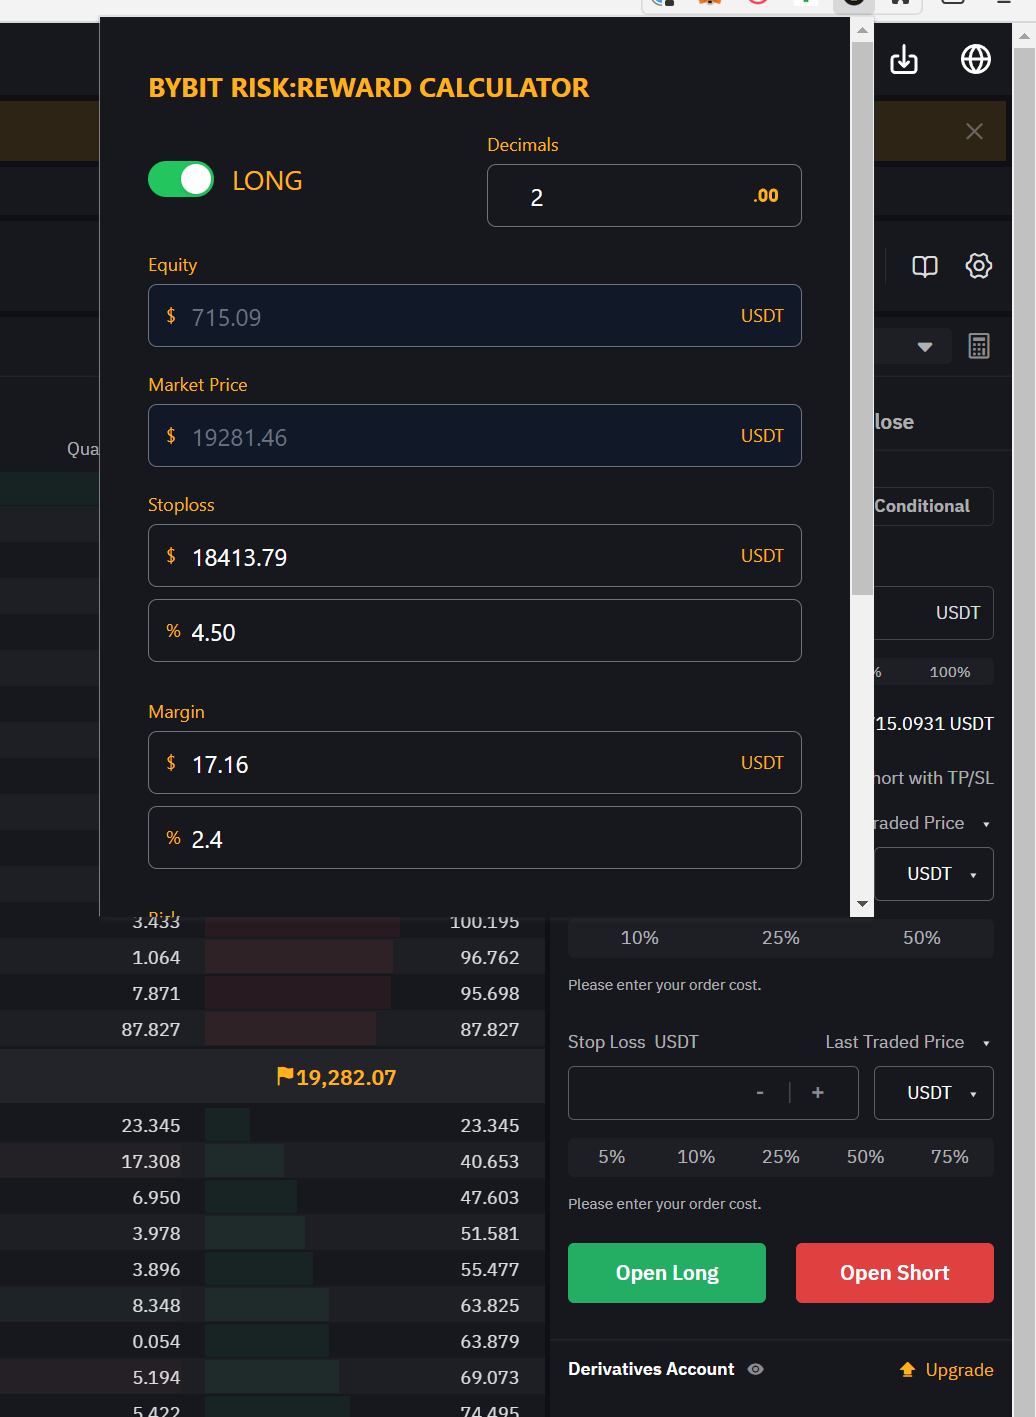The height and width of the screenshot is (1417, 1036).
Task: Edit the Margin dollar value 17.16
Action: (x=475, y=763)
